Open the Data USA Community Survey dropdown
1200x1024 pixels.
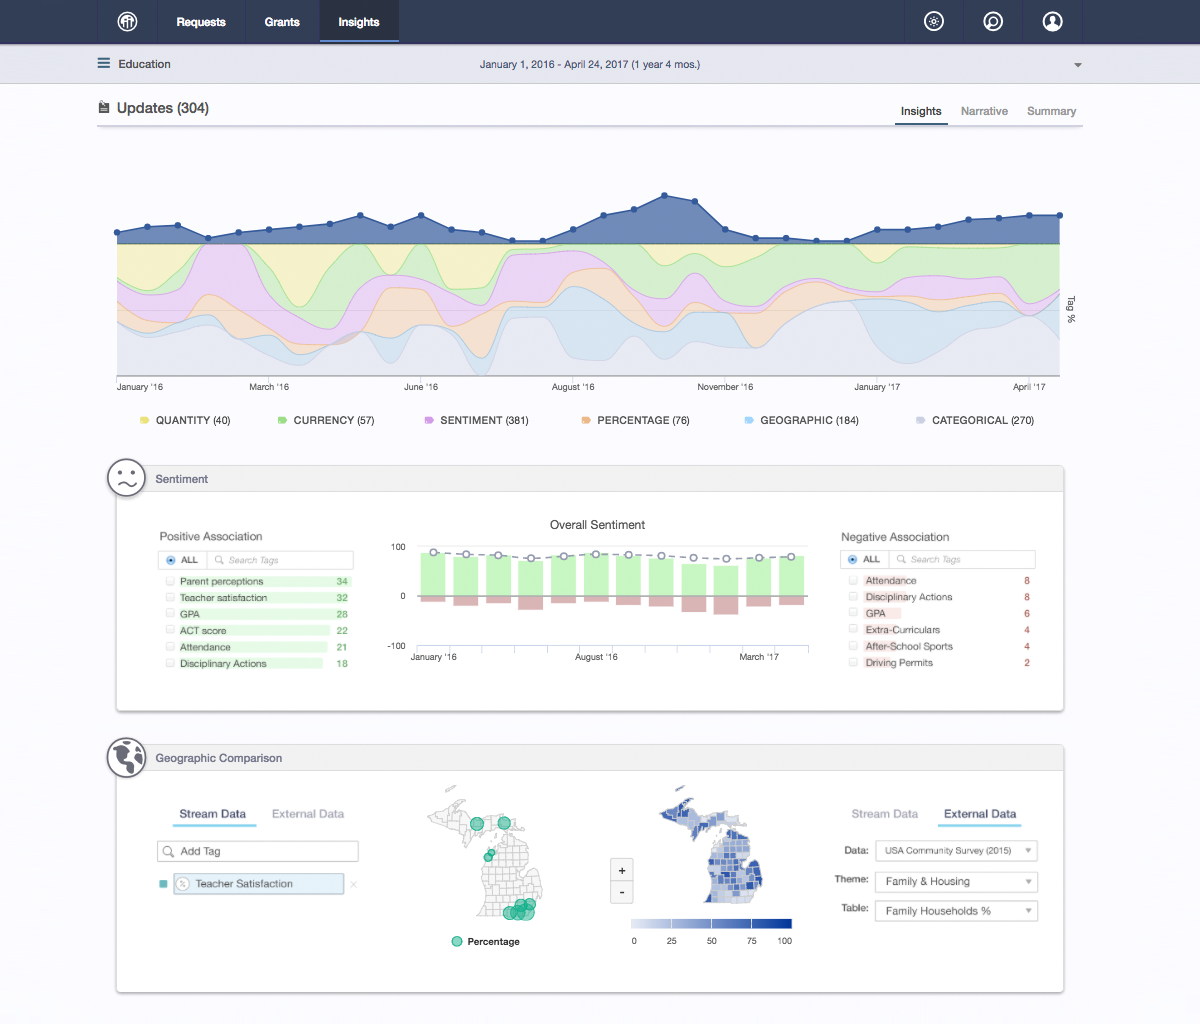pos(956,851)
